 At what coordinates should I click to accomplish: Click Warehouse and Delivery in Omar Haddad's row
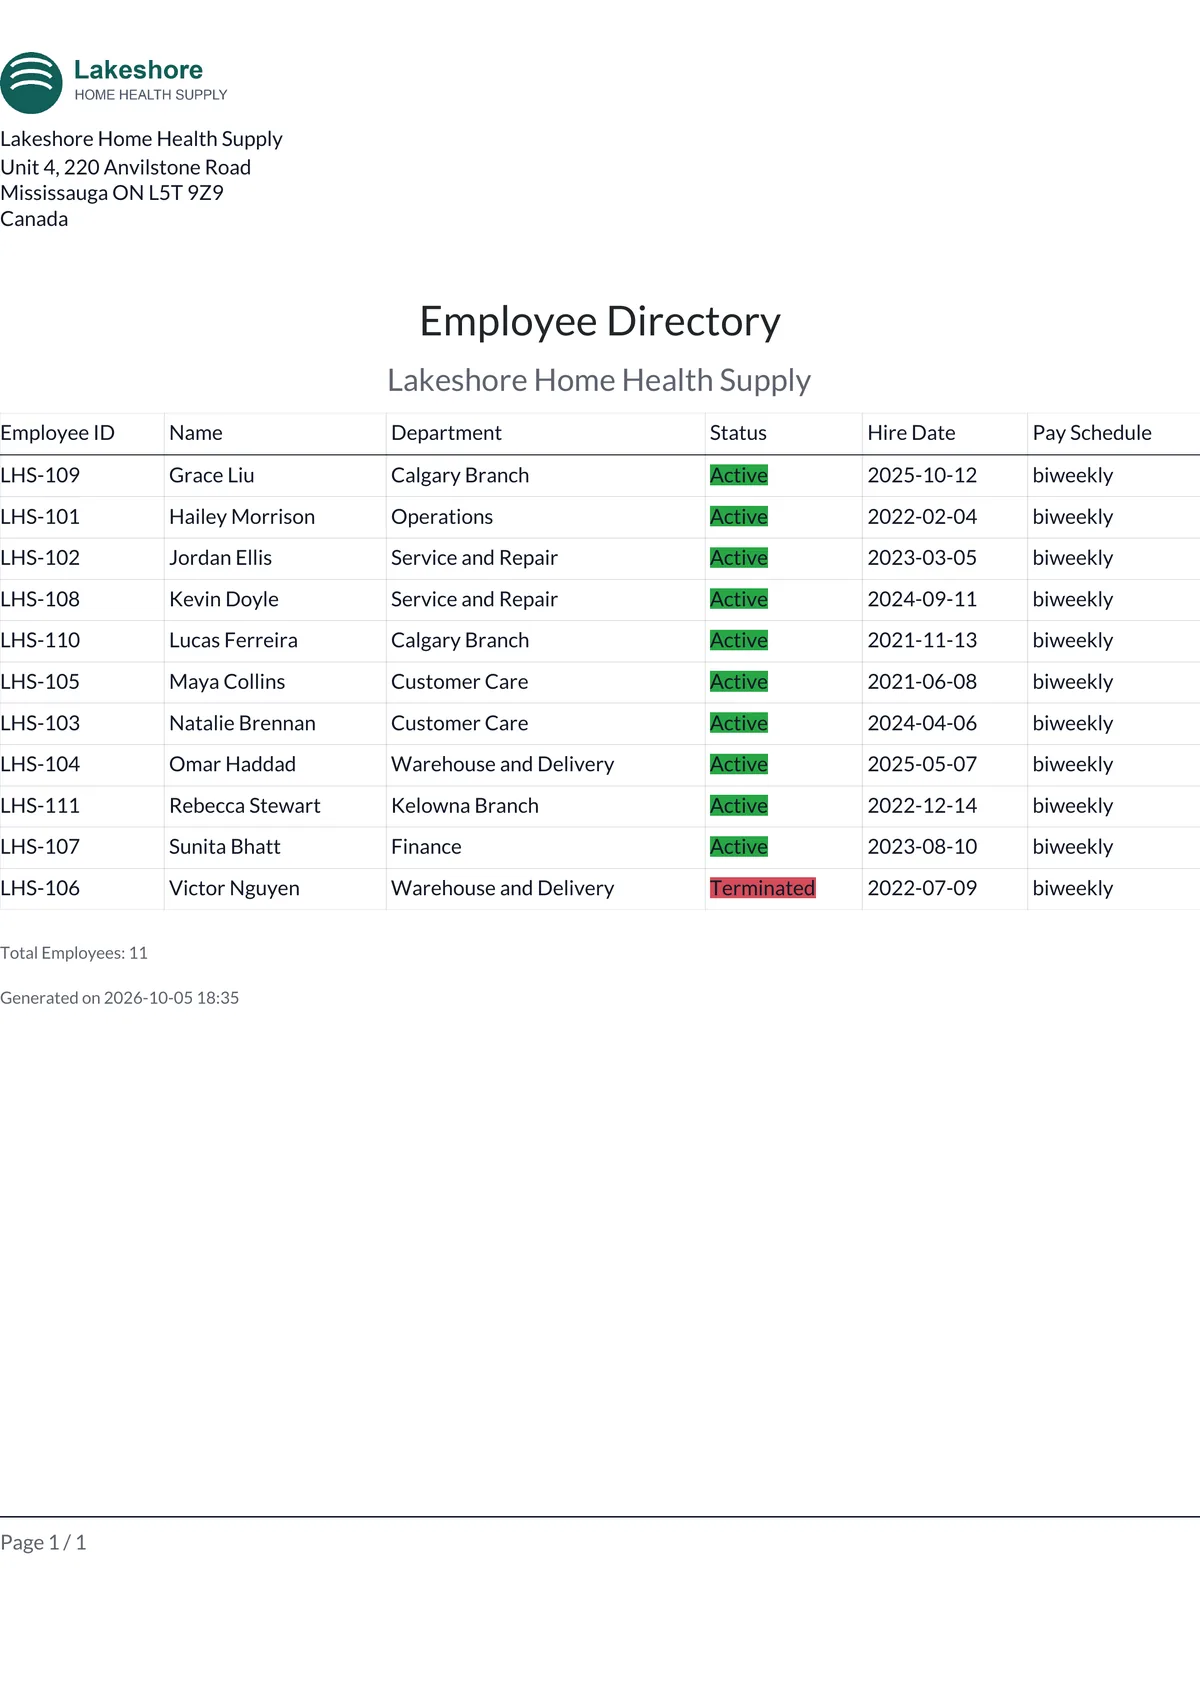click(502, 764)
